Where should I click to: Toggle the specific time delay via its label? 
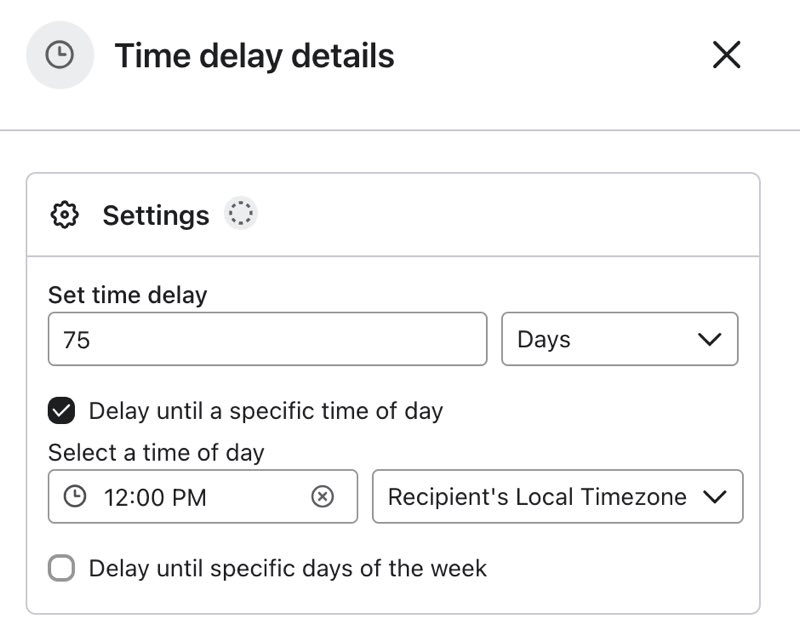coord(264,411)
